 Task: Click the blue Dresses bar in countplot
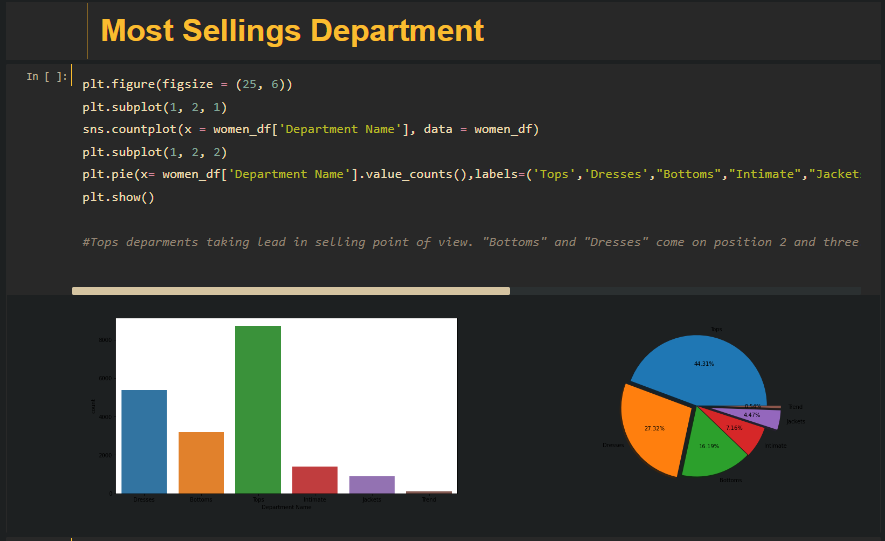(x=144, y=442)
